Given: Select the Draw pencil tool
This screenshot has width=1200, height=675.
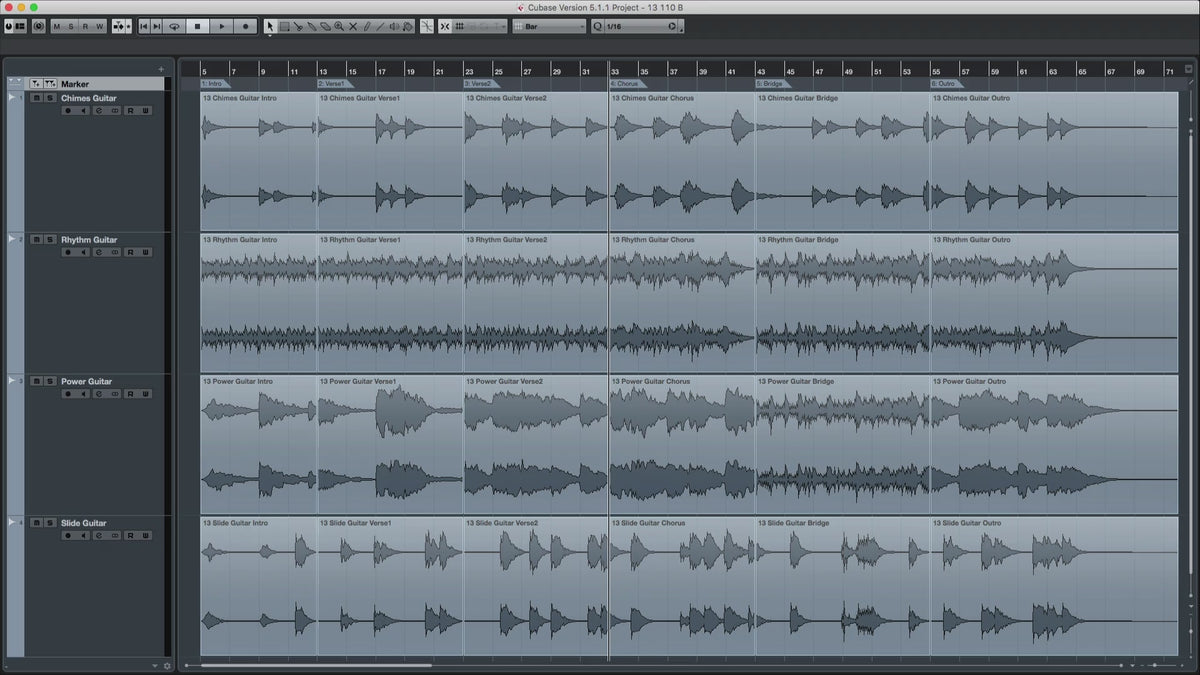Looking at the screenshot, I should (367, 27).
